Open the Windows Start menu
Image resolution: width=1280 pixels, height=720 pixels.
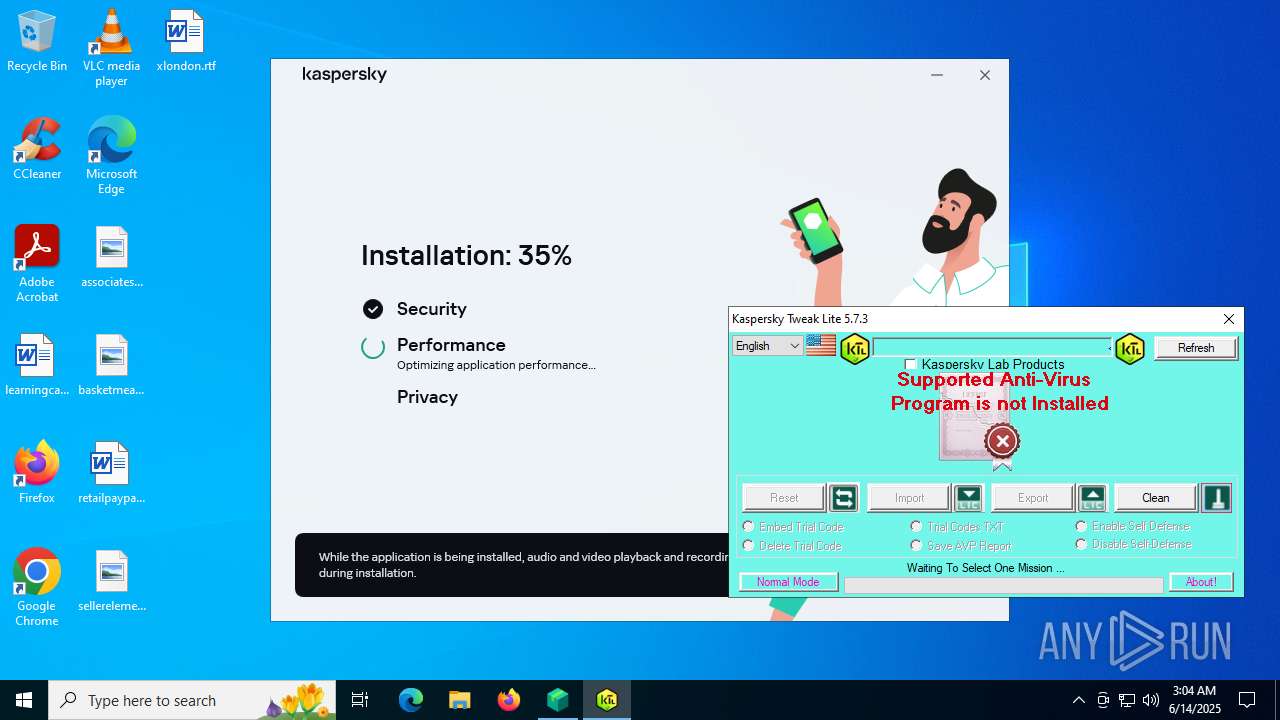(x=24, y=700)
